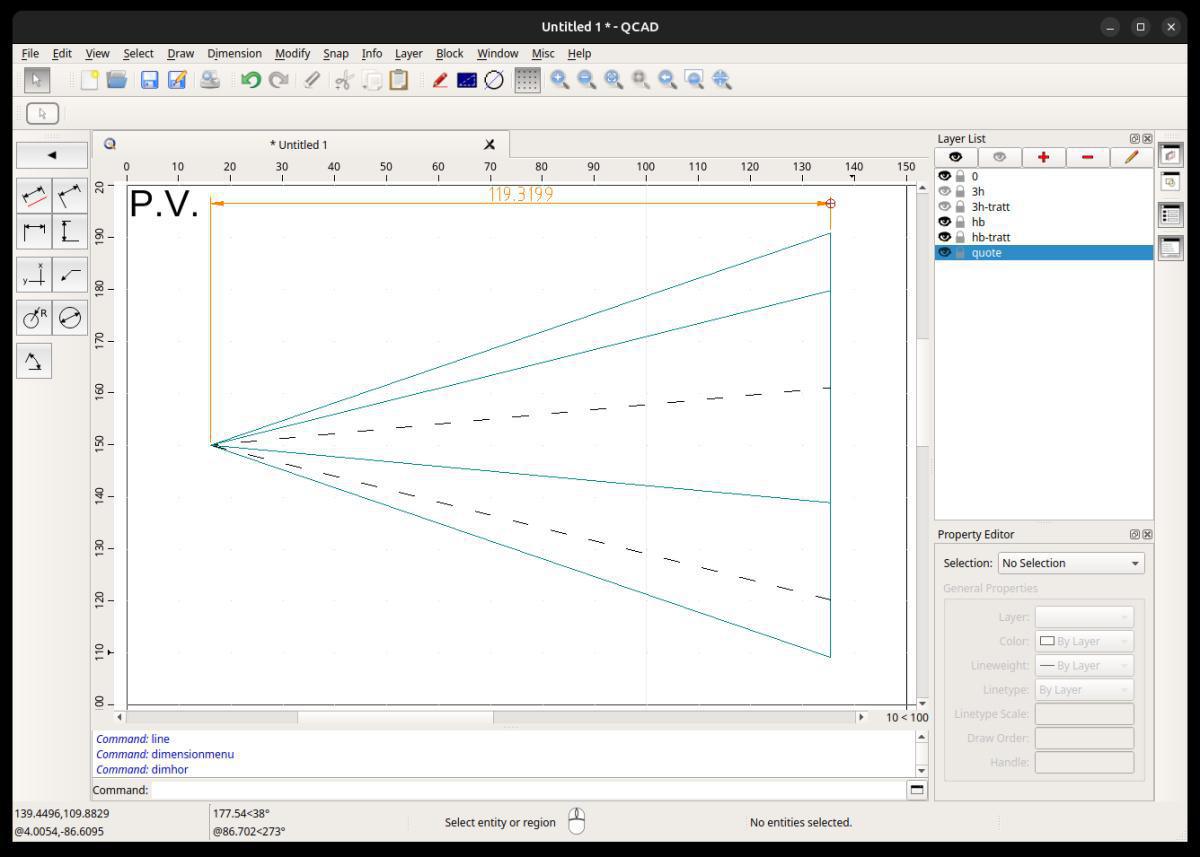1200x857 pixels.
Task: Go back using the left arrow tool button
Action: pos(52,155)
